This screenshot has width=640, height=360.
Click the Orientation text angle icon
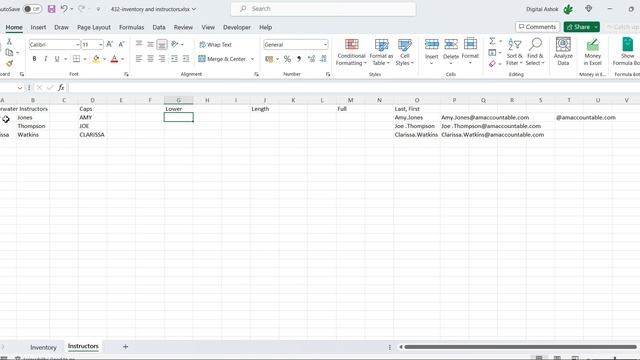(175, 44)
